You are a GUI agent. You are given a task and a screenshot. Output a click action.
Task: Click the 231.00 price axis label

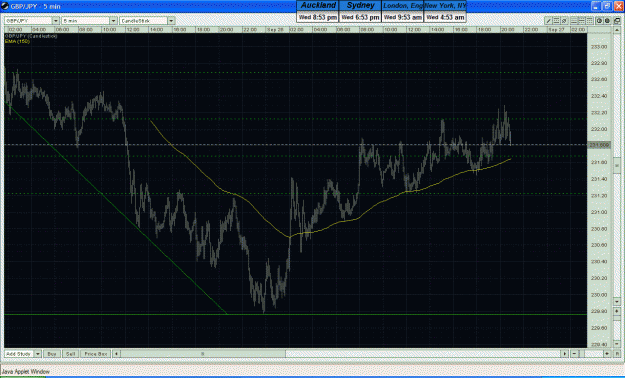tap(599, 212)
